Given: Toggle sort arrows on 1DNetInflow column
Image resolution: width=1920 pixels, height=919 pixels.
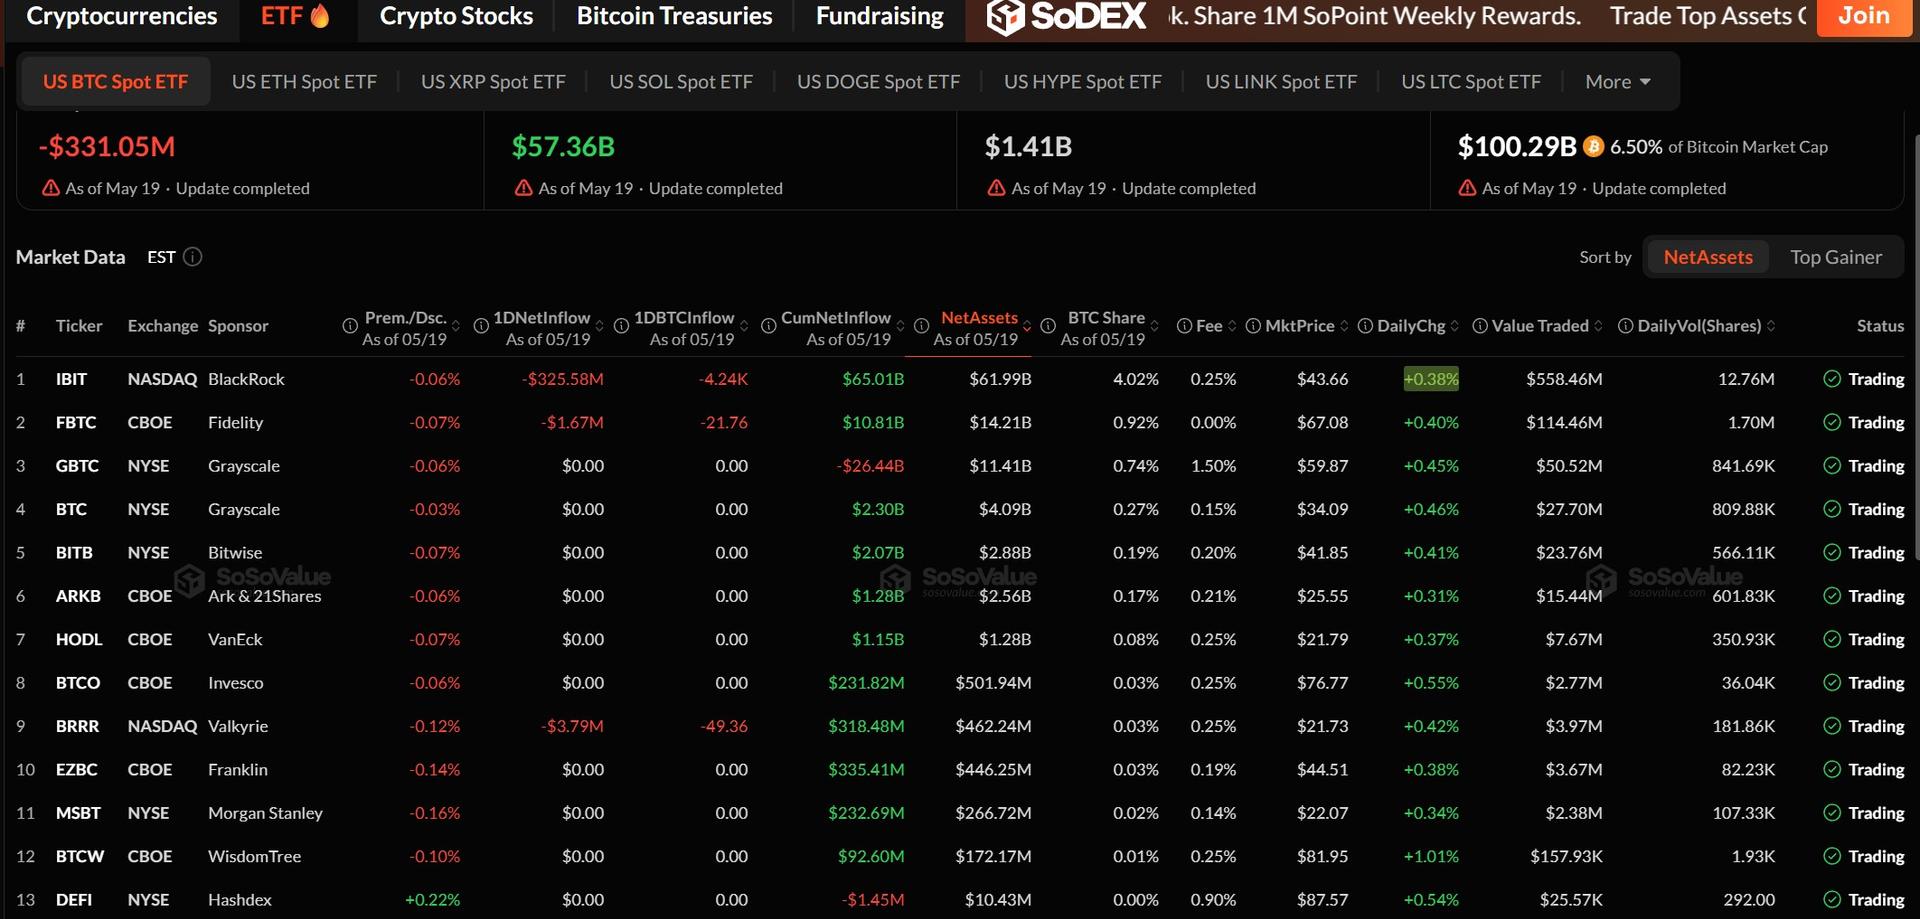Looking at the screenshot, I should 600,326.
